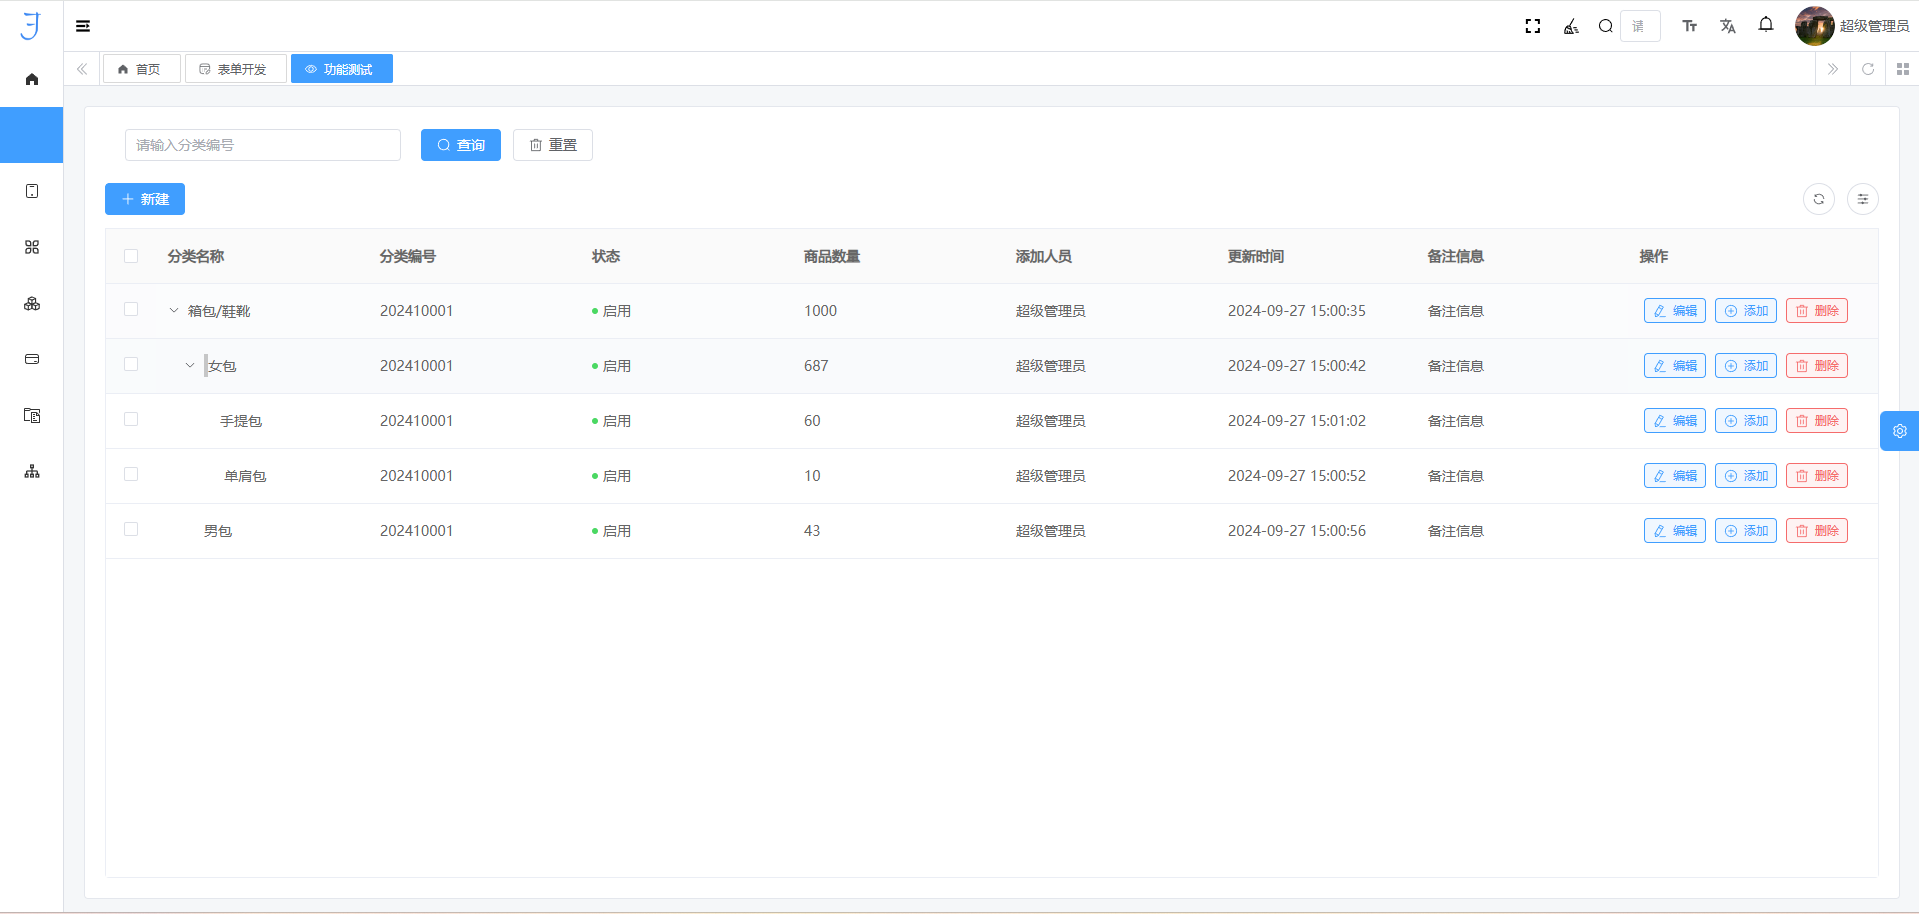Image resolution: width=1919 pixels, height=914 pixels.
Task: Click the table refresh circular icon
Action: click(x=1818, y=199)
